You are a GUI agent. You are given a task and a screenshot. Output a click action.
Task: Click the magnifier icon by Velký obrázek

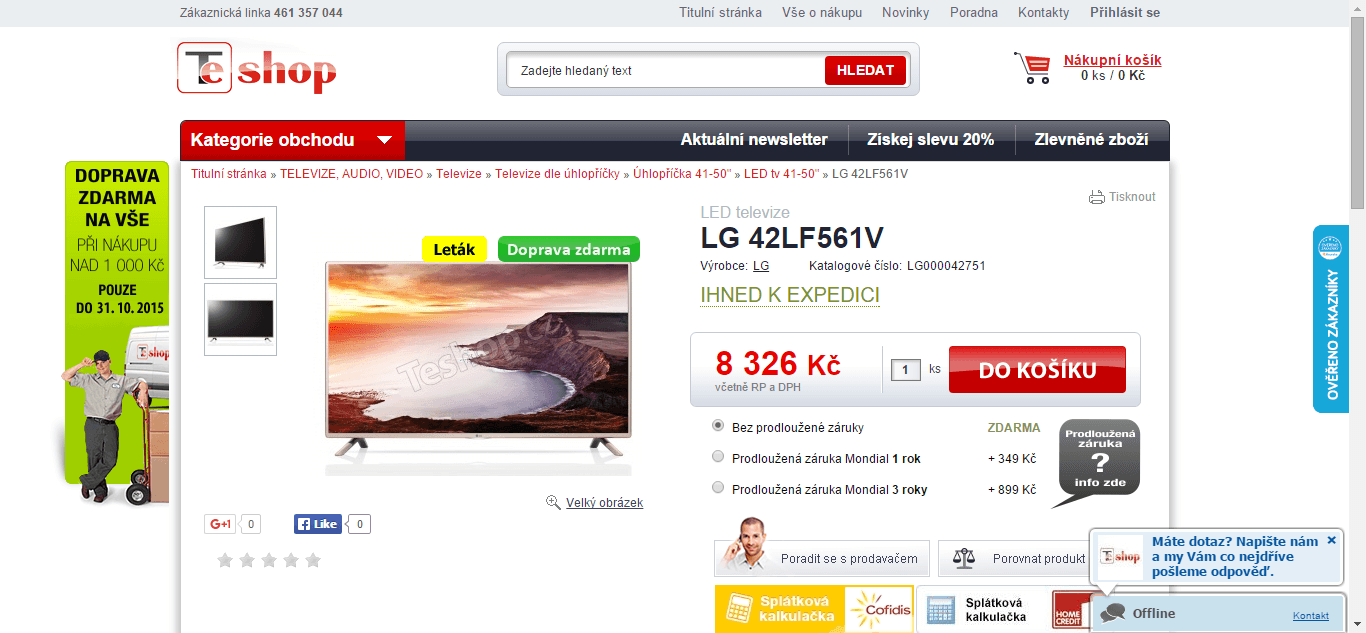tap(553, 502)
